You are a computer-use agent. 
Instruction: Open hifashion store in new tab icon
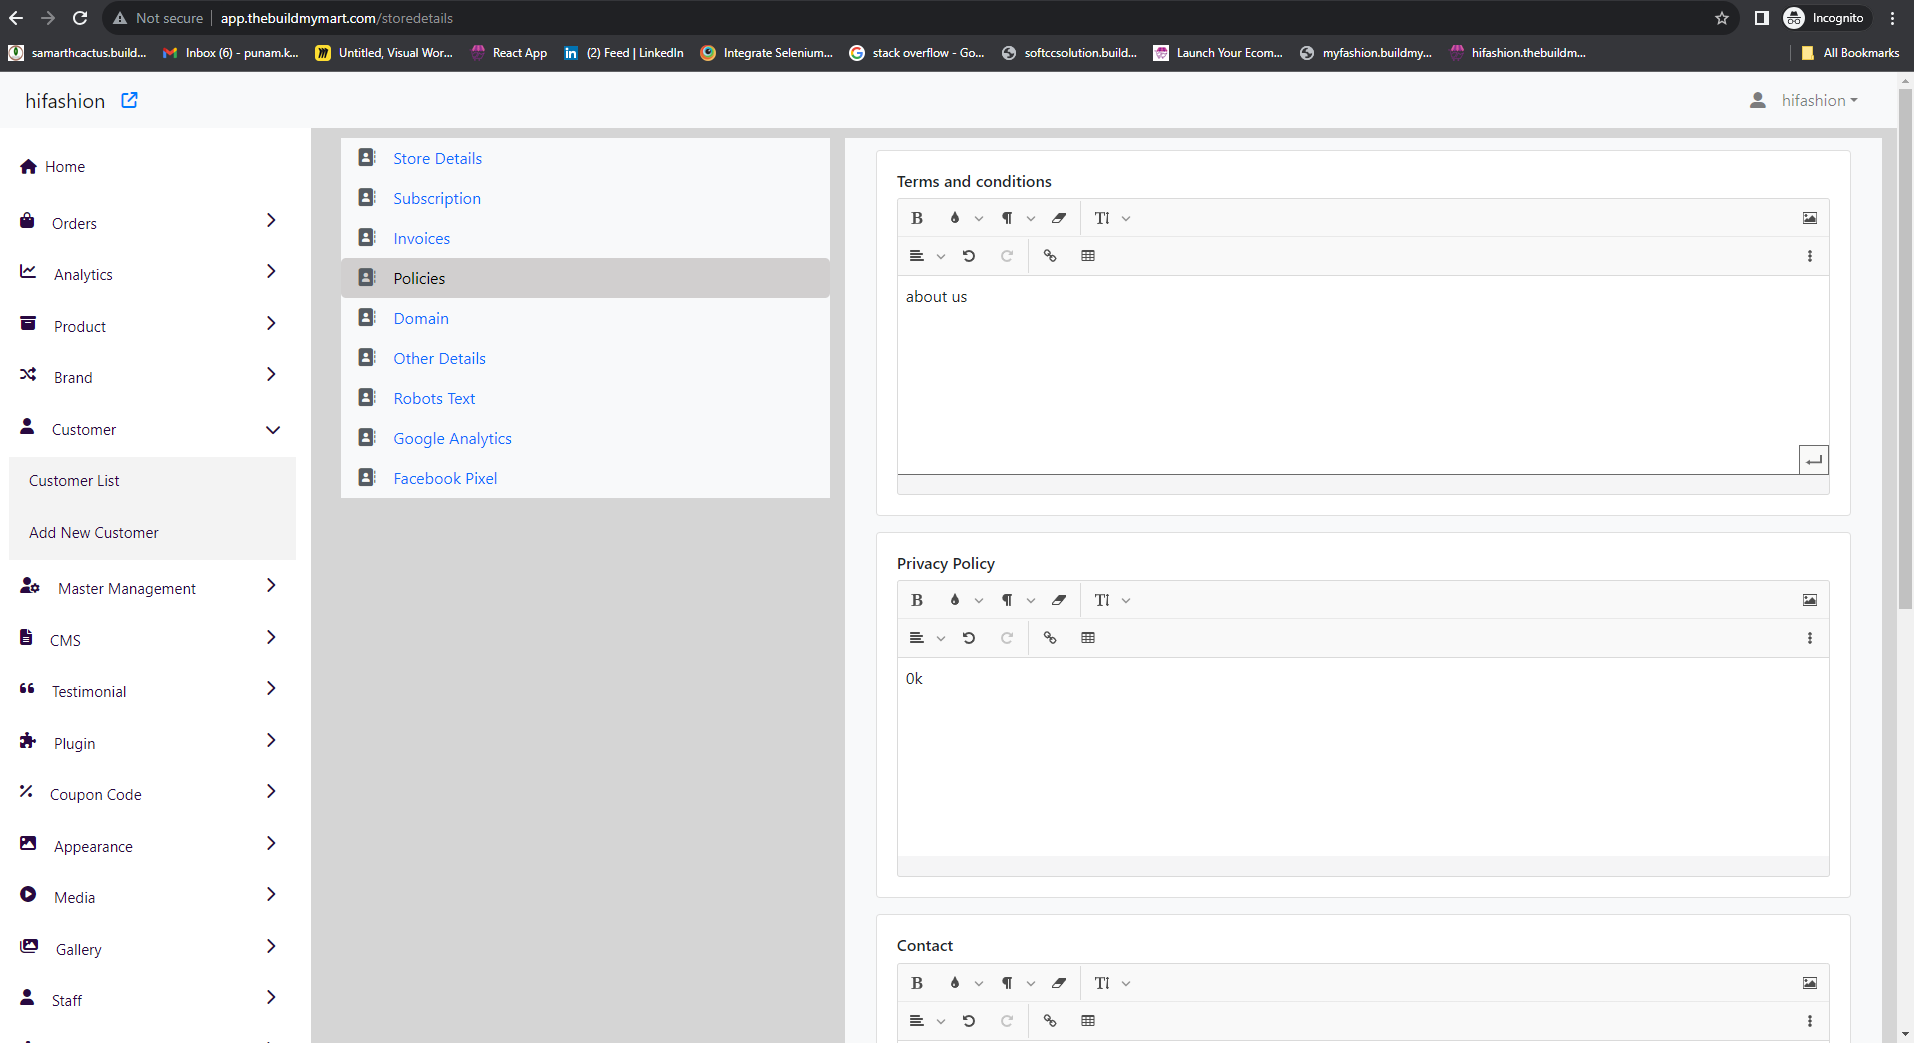[x=129, y=100]
